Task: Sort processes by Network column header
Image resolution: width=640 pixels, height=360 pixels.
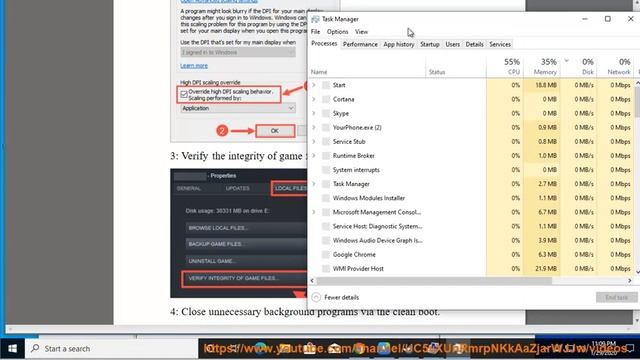Action: (615, 66)
